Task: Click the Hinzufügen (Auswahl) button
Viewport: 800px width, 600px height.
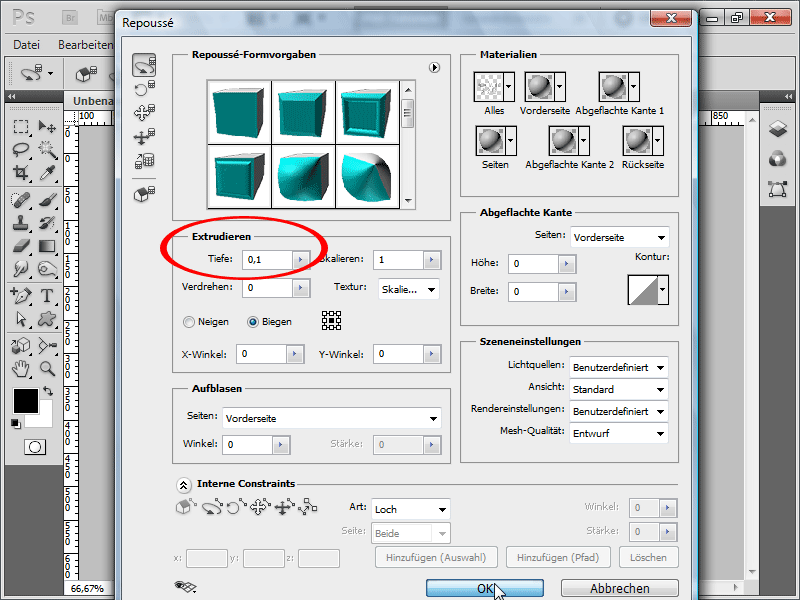Action: (436, 557)
